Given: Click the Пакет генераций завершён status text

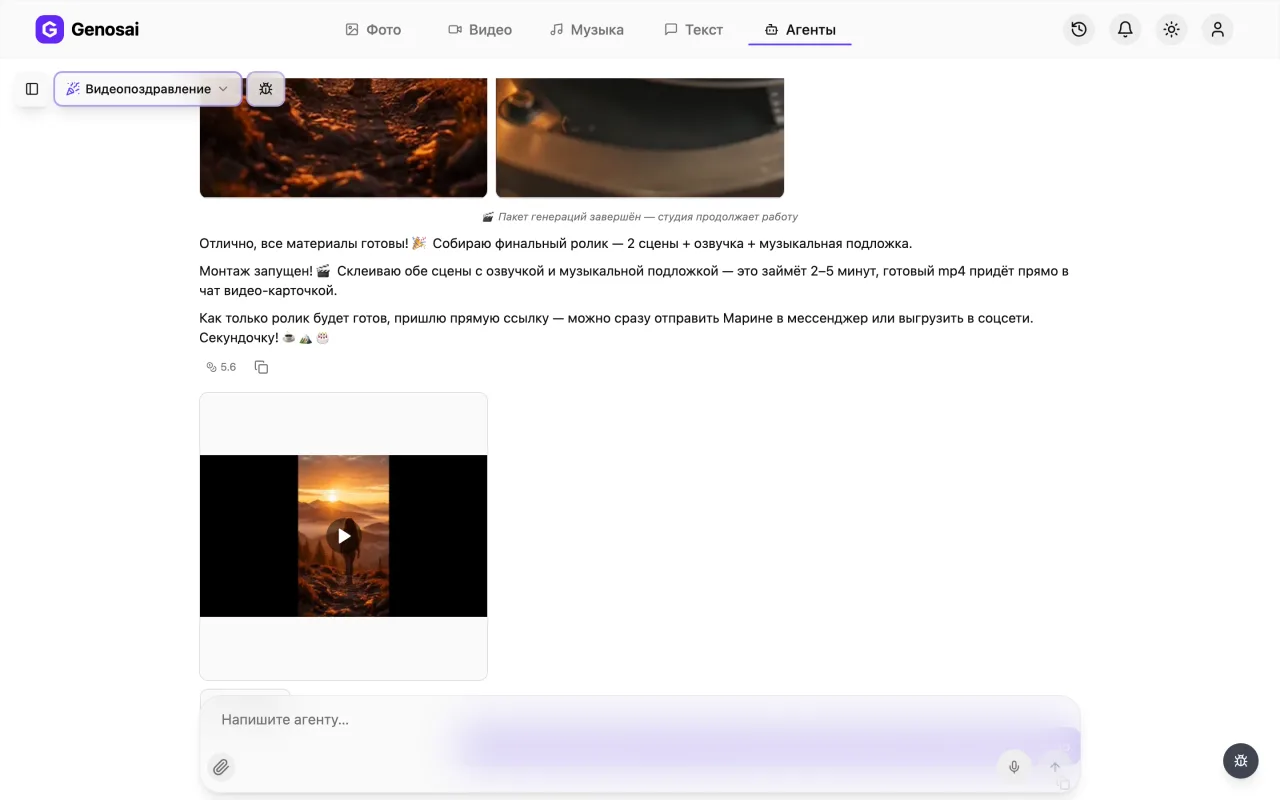Looking at the screenshot, I should coord(640,217).
